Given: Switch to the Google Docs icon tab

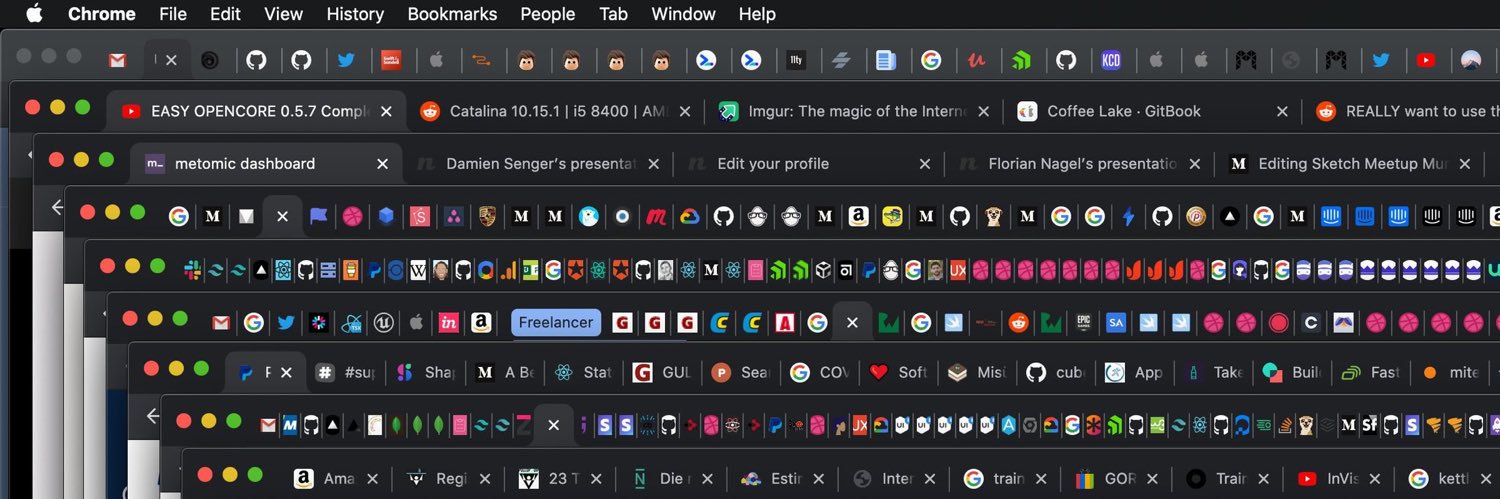Looking at the screenshot, I should pos(885,61).
